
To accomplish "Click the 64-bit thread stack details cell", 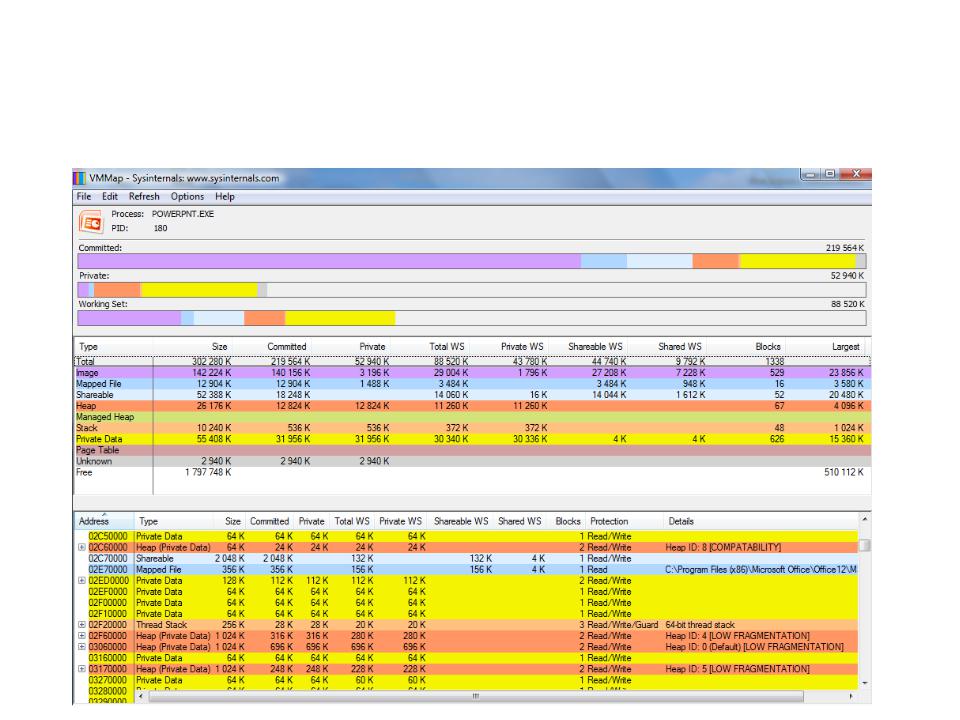I will 700,624.
